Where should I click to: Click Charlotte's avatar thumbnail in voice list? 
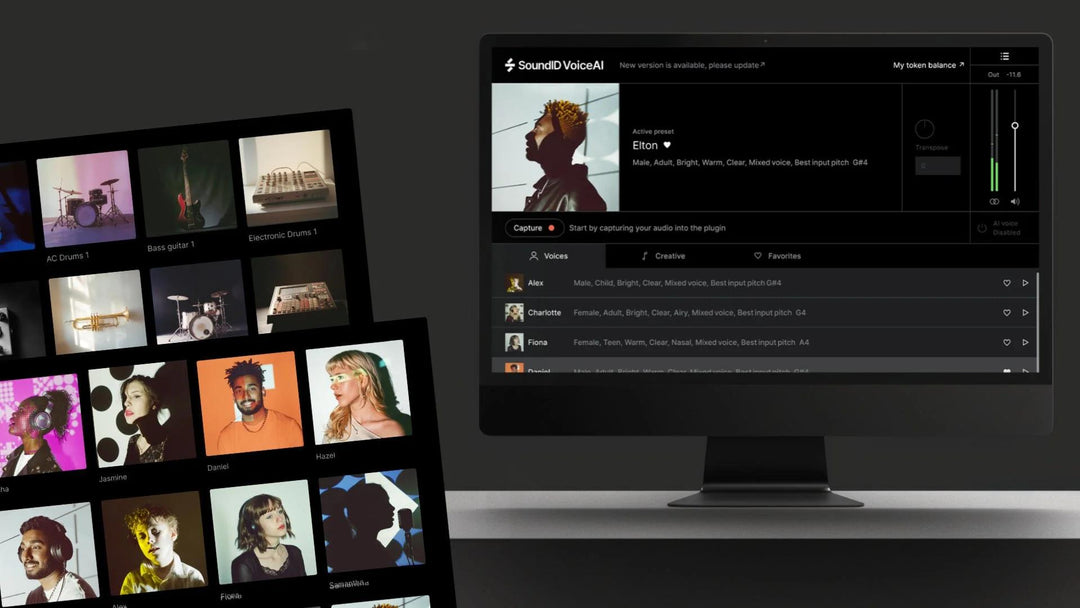[x=514, y=313]
